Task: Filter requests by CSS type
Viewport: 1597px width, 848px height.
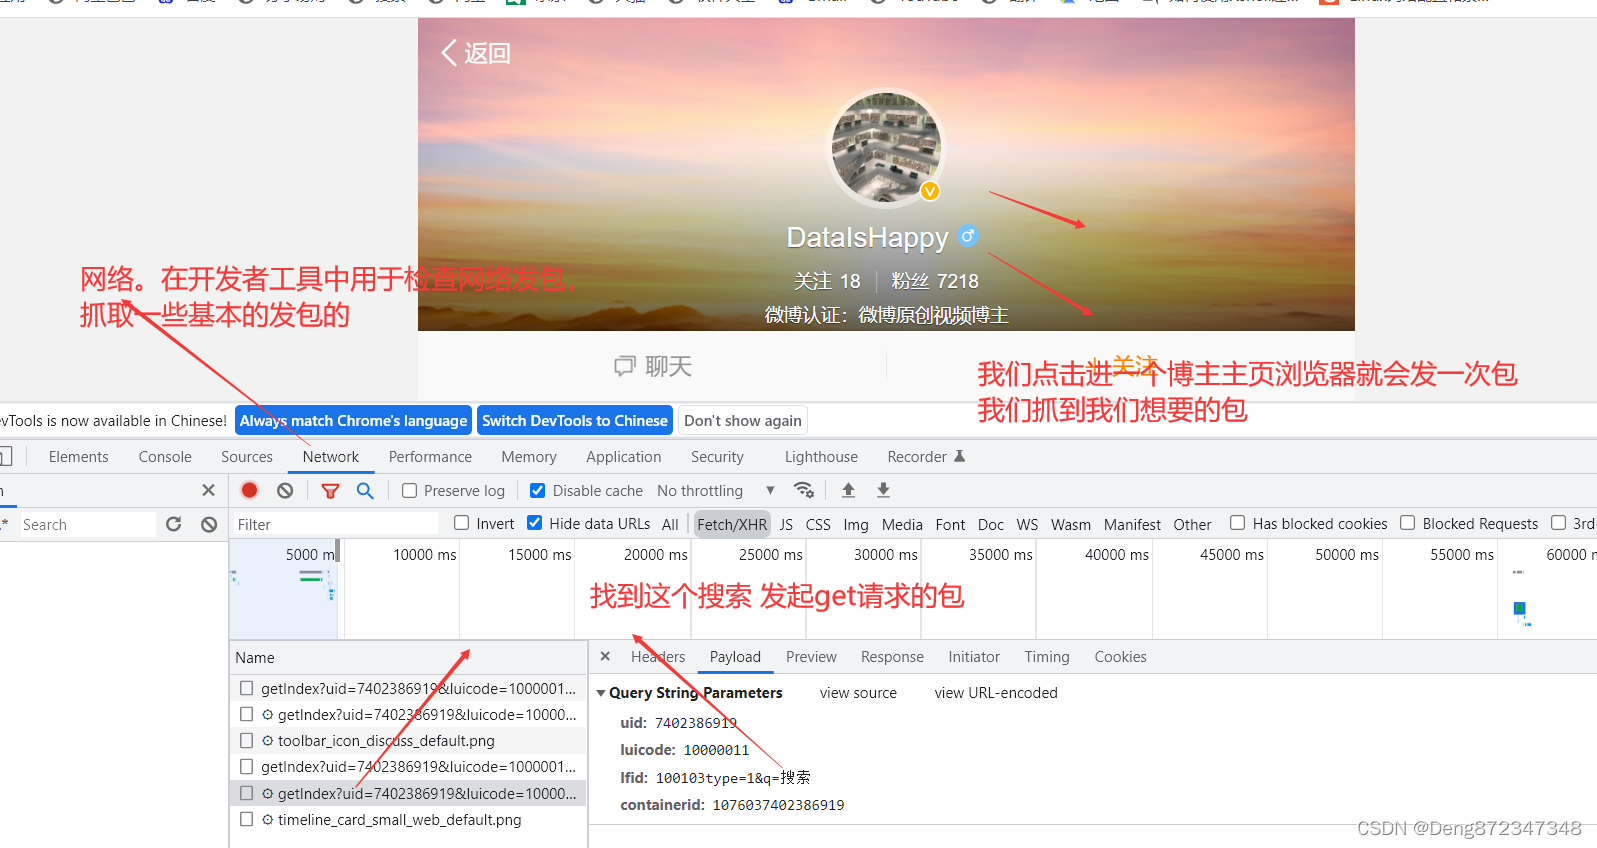Action: (x=818, y=524)
